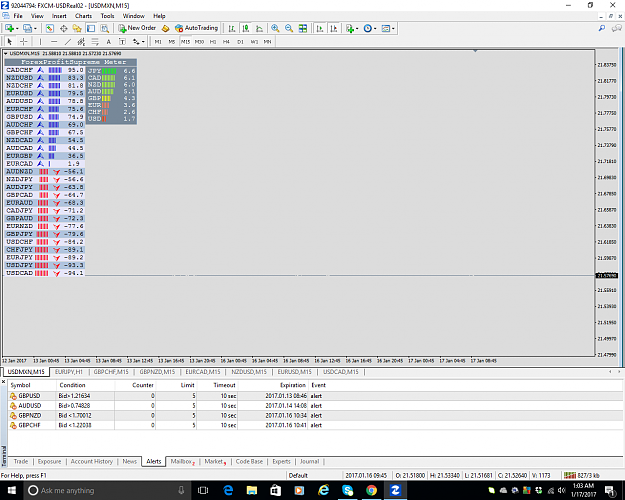Switch to the EURJPY,H1 chart tab
The image size is (625, 500).
pos(69,372)
